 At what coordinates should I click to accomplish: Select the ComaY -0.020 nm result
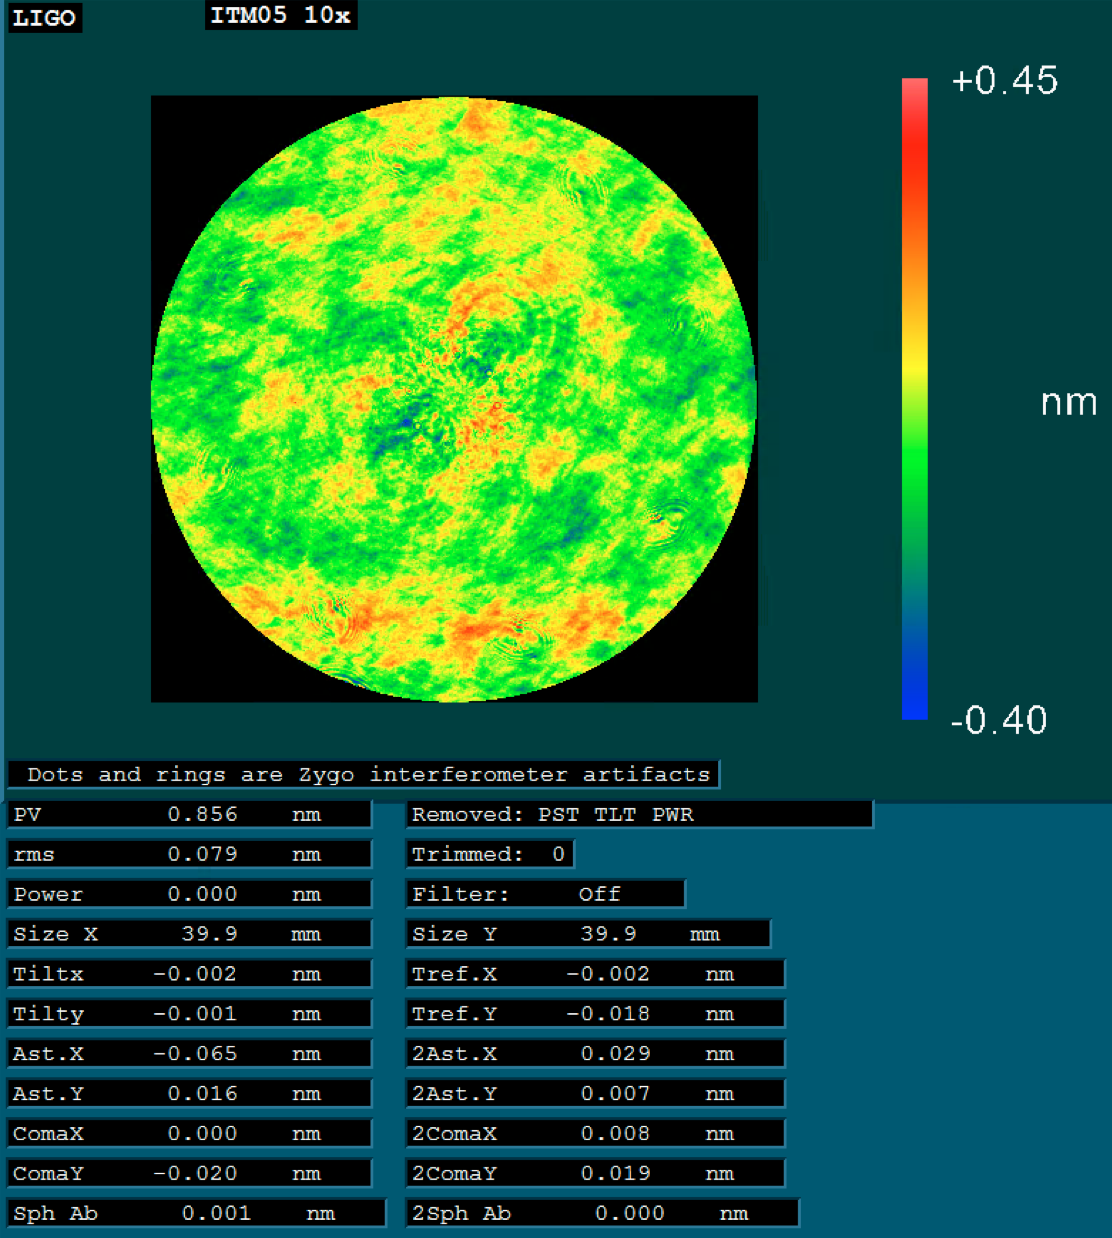click(x=189, y=1173)
